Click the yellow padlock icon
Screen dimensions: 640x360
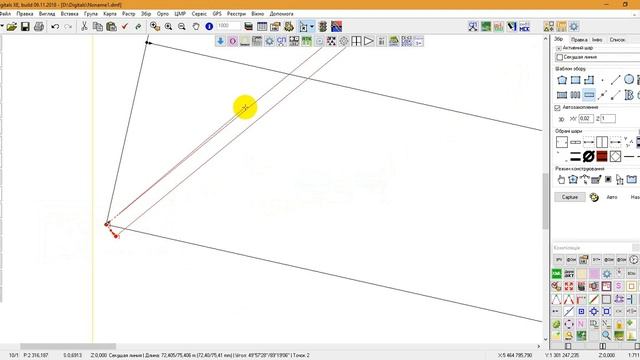pos(619,324)
